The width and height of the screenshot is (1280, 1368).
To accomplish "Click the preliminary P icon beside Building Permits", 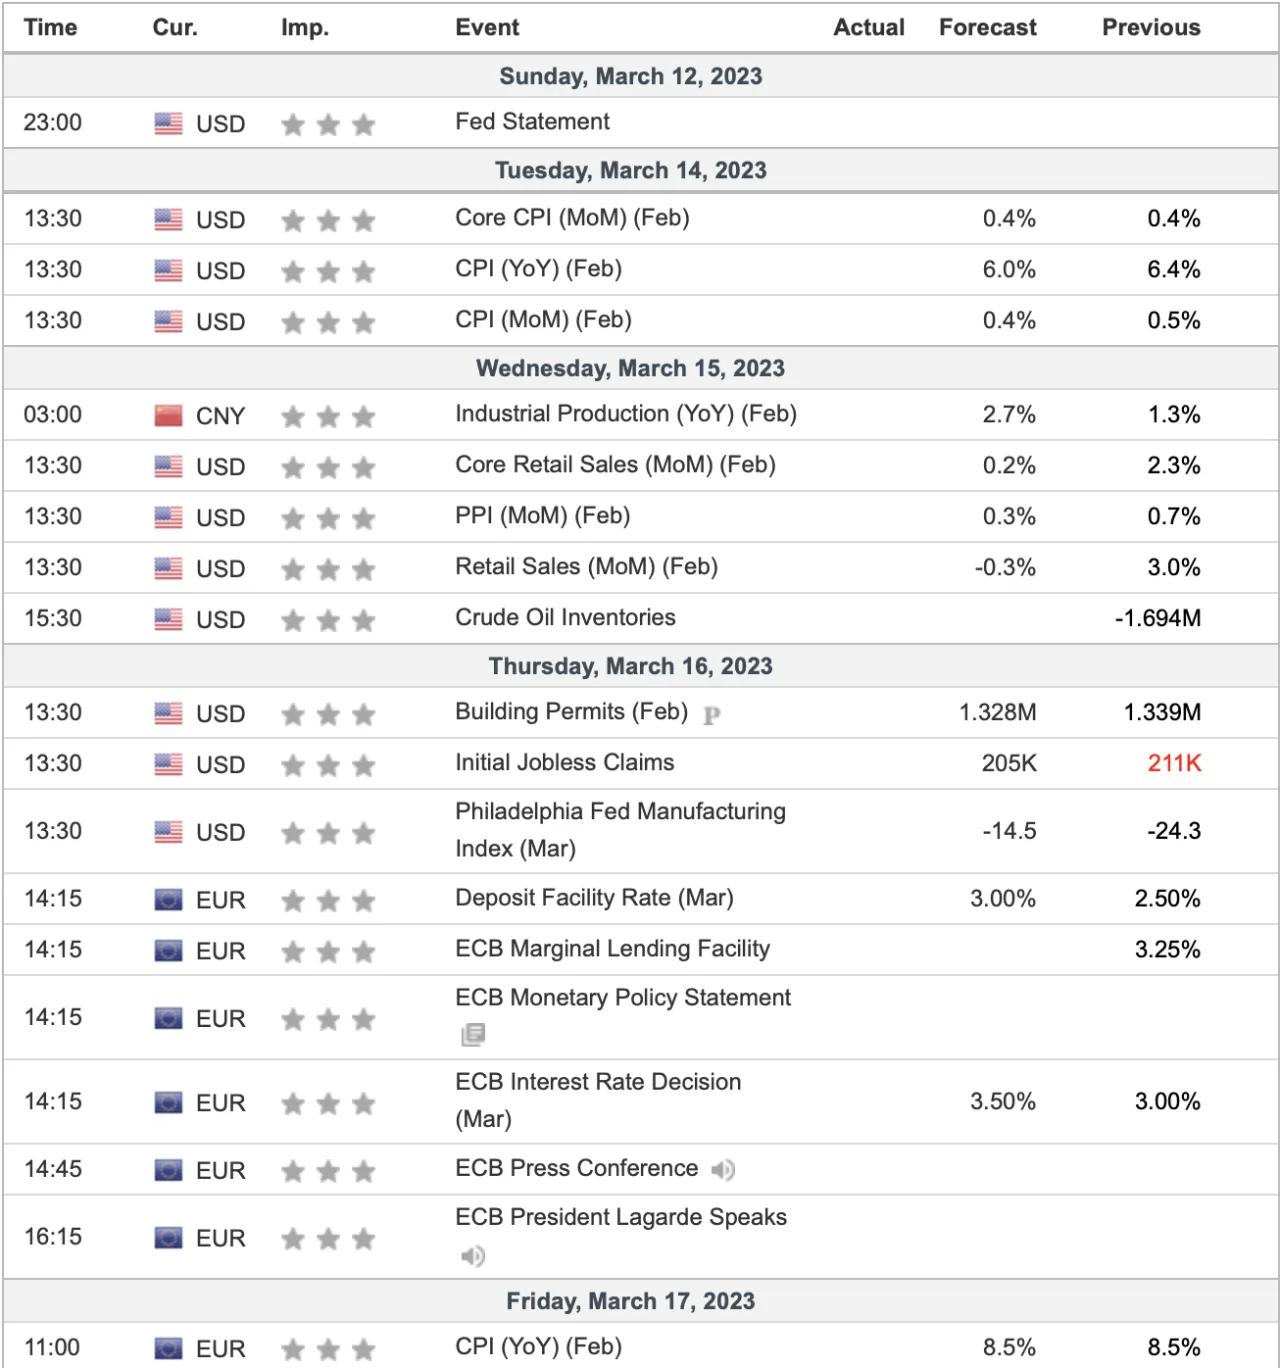I will pos(712,714).
